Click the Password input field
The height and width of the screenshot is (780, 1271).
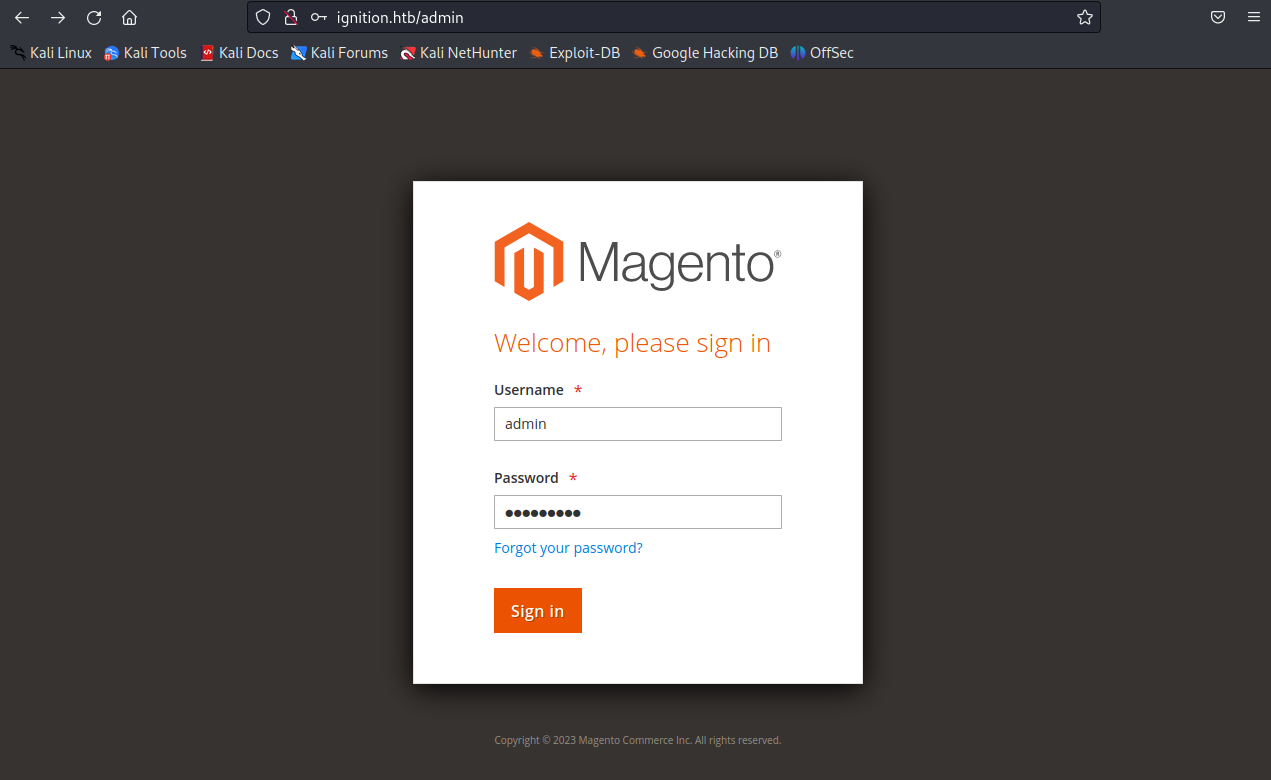point(637,512)
